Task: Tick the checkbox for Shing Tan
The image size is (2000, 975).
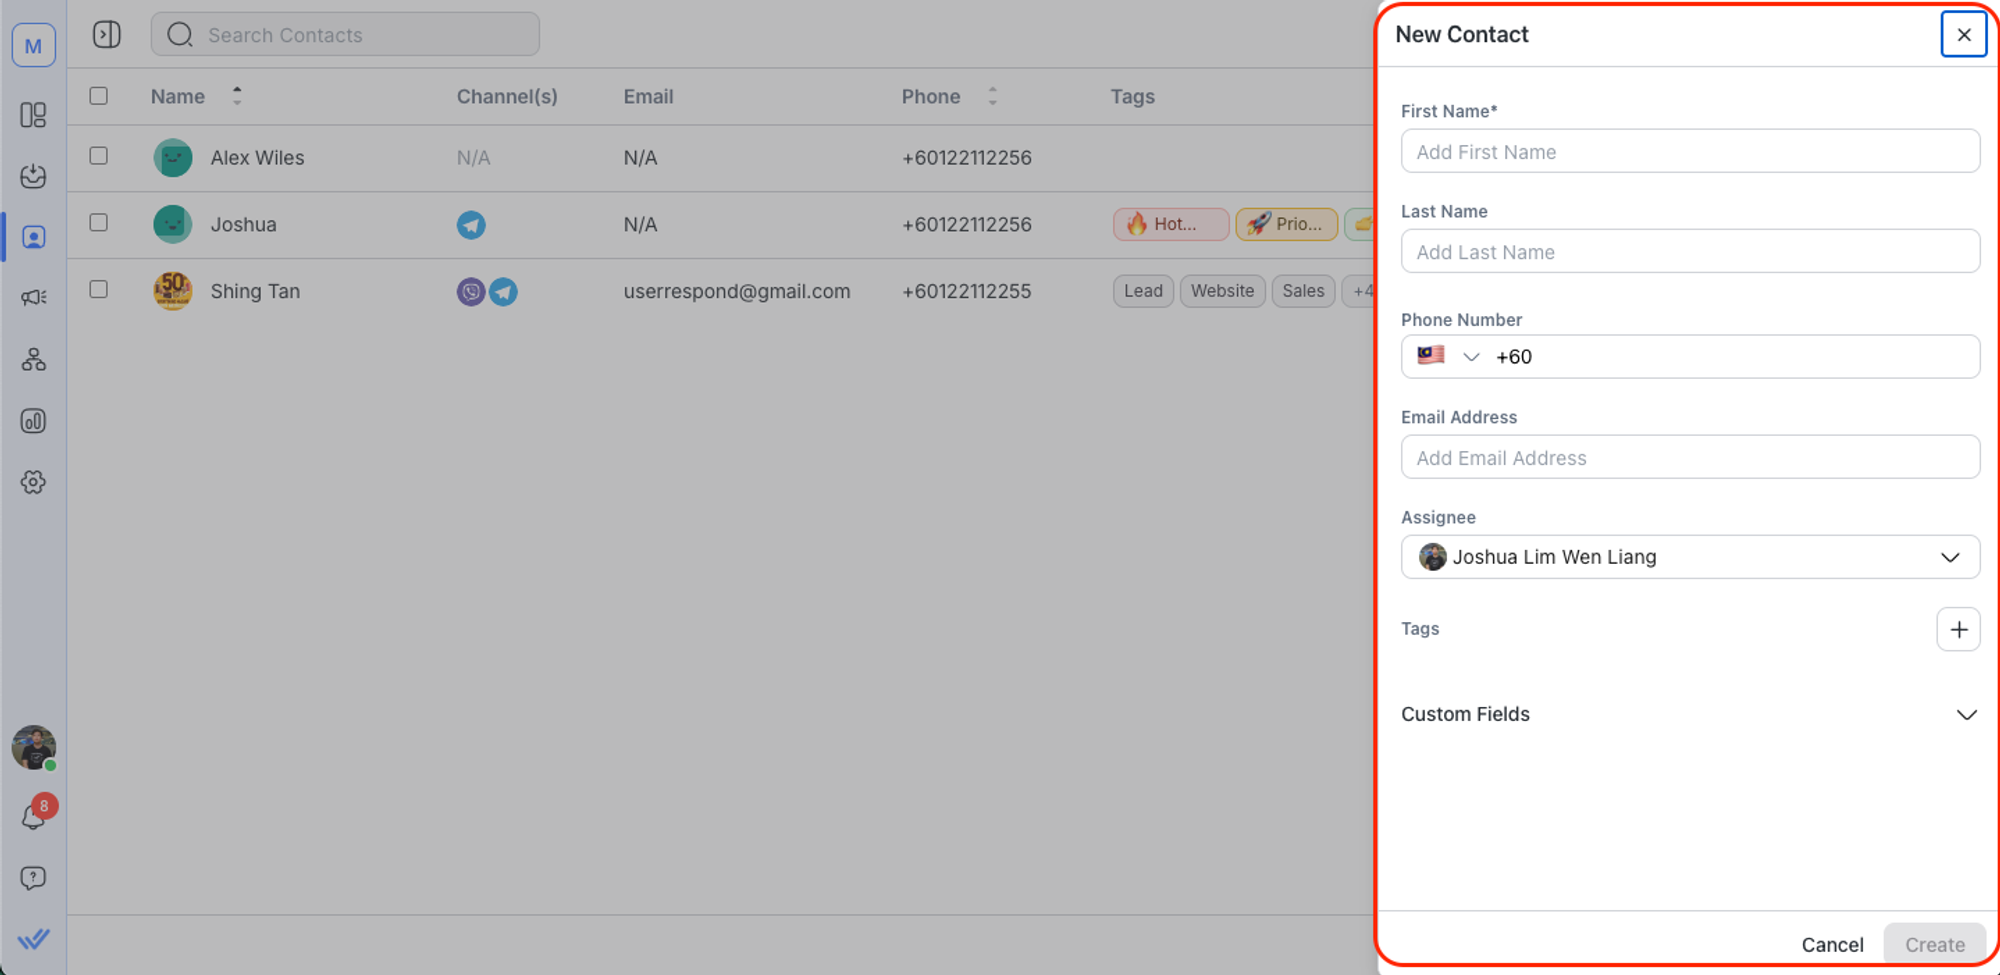Action: tap(98, 289)
